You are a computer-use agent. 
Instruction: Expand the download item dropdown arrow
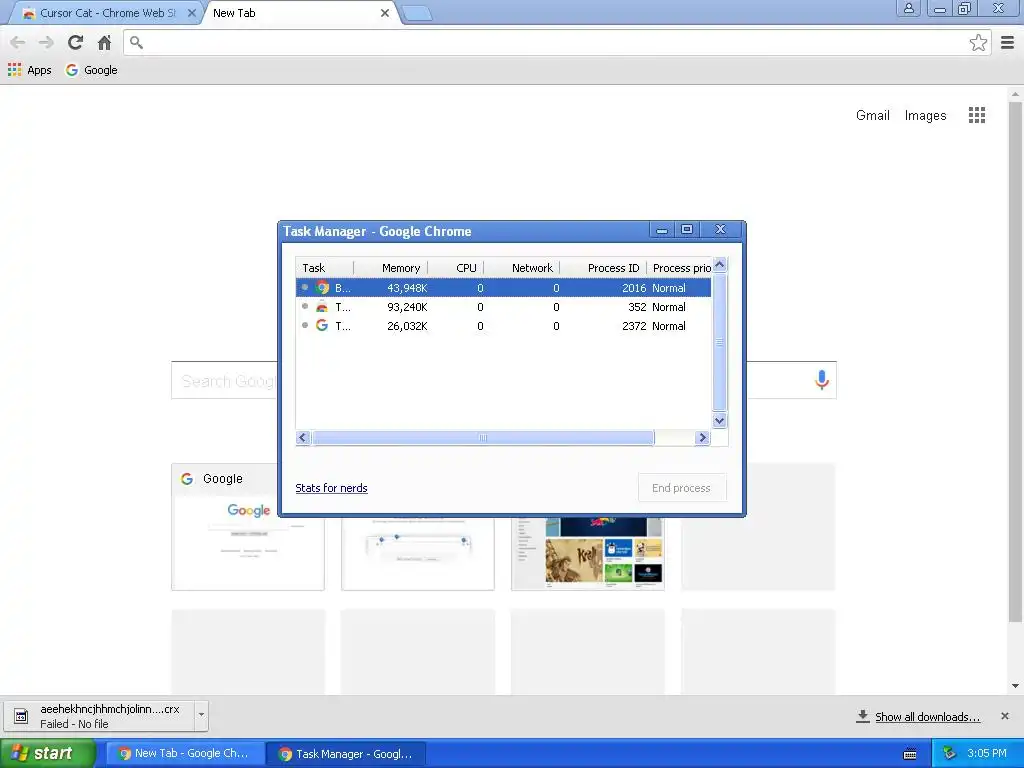coord(201,715)
